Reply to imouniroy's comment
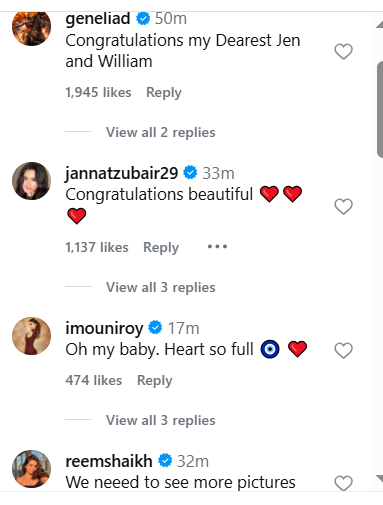The image size is (383, 505). [155, 380]
